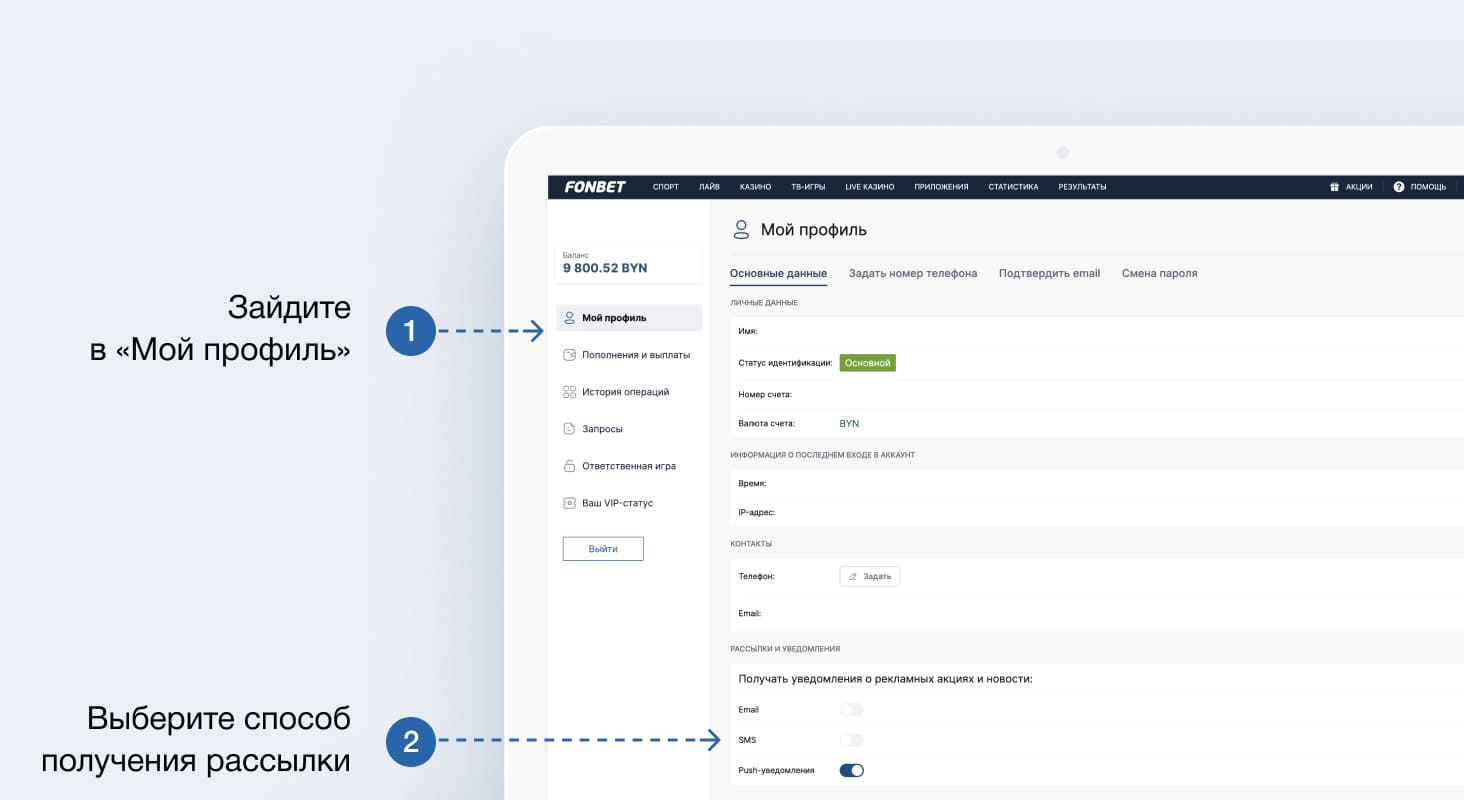Click the question mark Помощь icon
This screenshot has width=1464, height=800.
coord(1399,187)
